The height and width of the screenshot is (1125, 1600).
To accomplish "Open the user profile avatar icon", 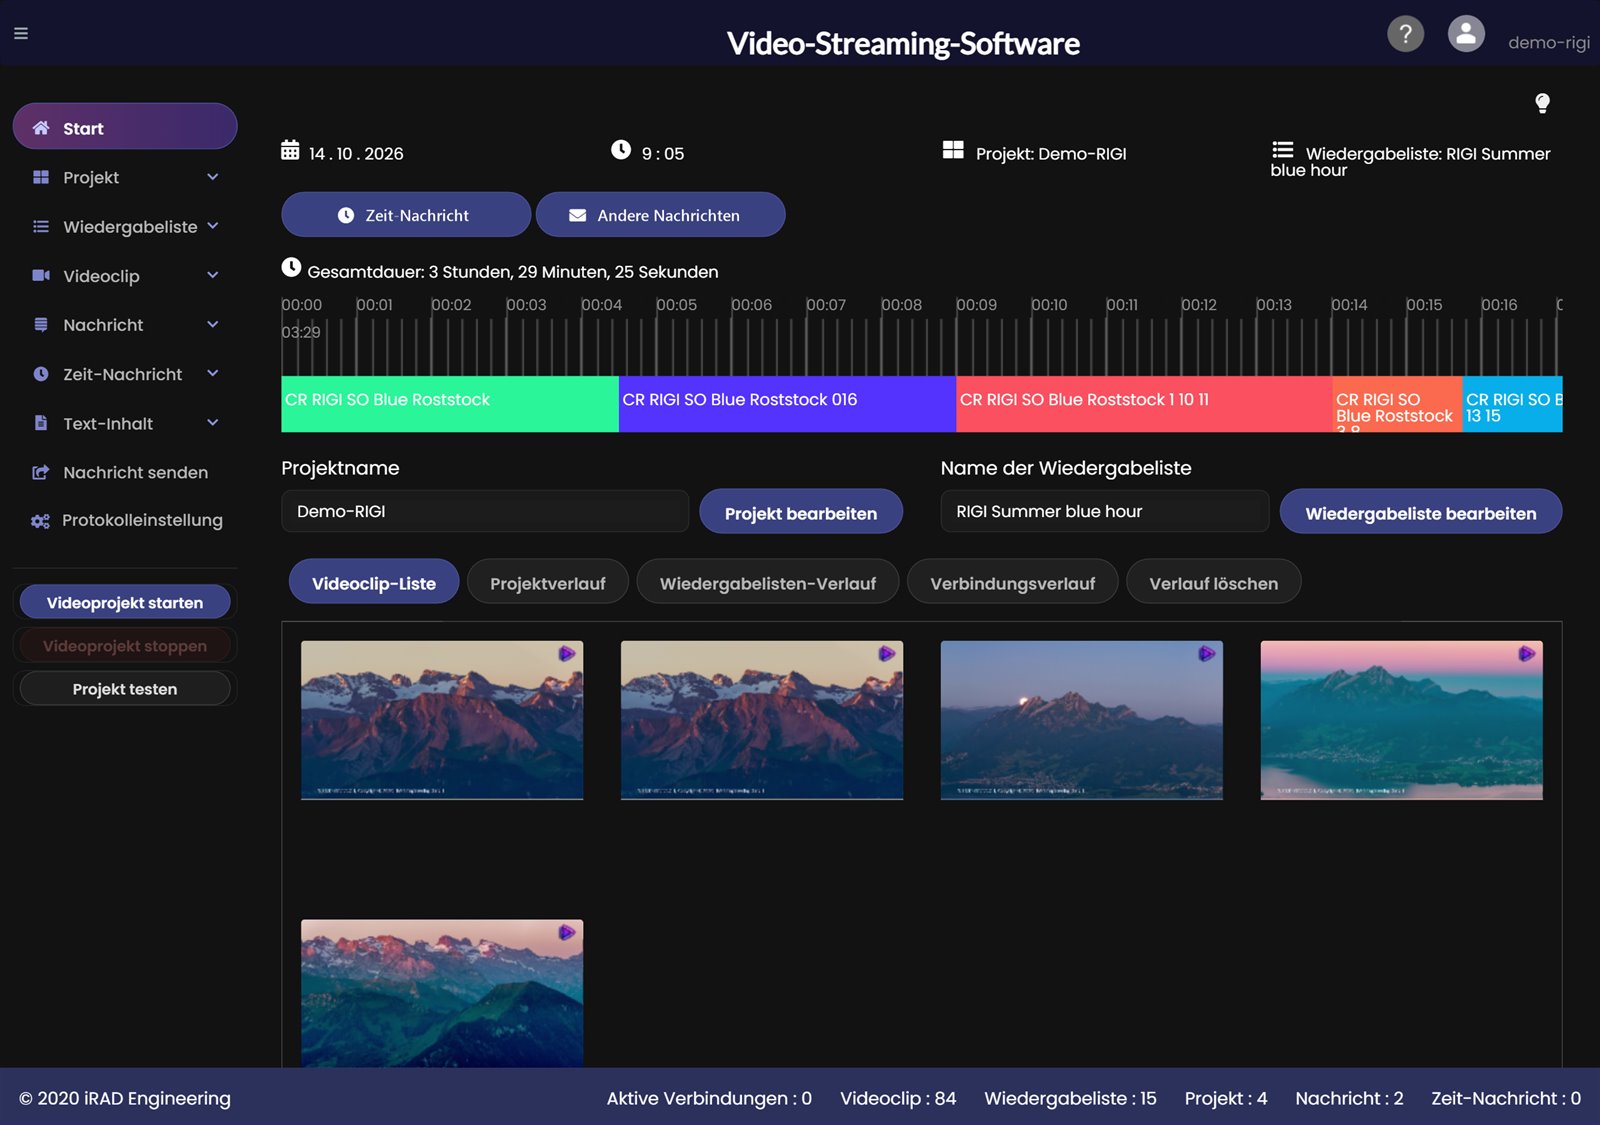I will 1466,34.
